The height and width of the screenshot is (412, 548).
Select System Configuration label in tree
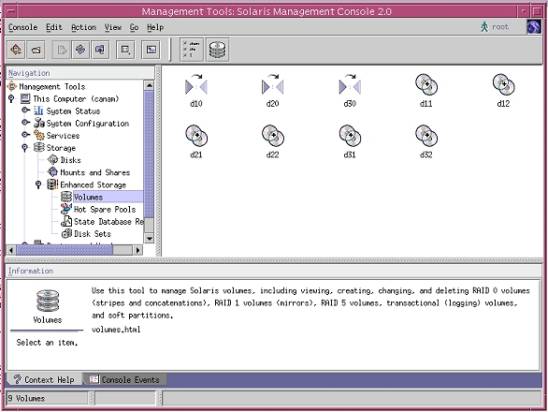[87, 123]
